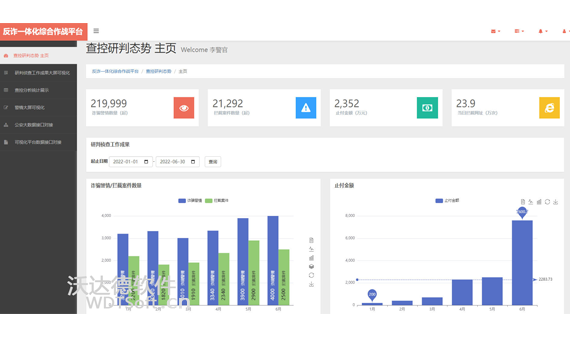Click the 2,352 statistic value
570x360 pixels.
[x=347, y=104]
